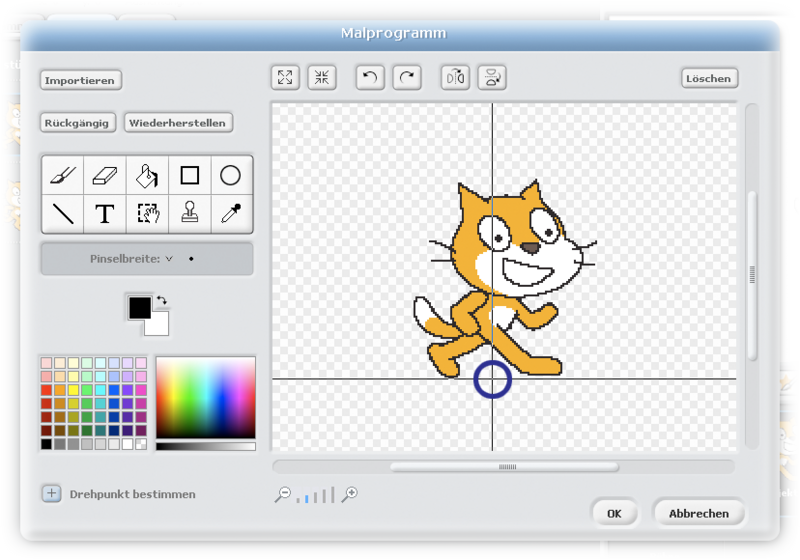Click Drehpunkt bestimmen plus button

click(51, 494)
